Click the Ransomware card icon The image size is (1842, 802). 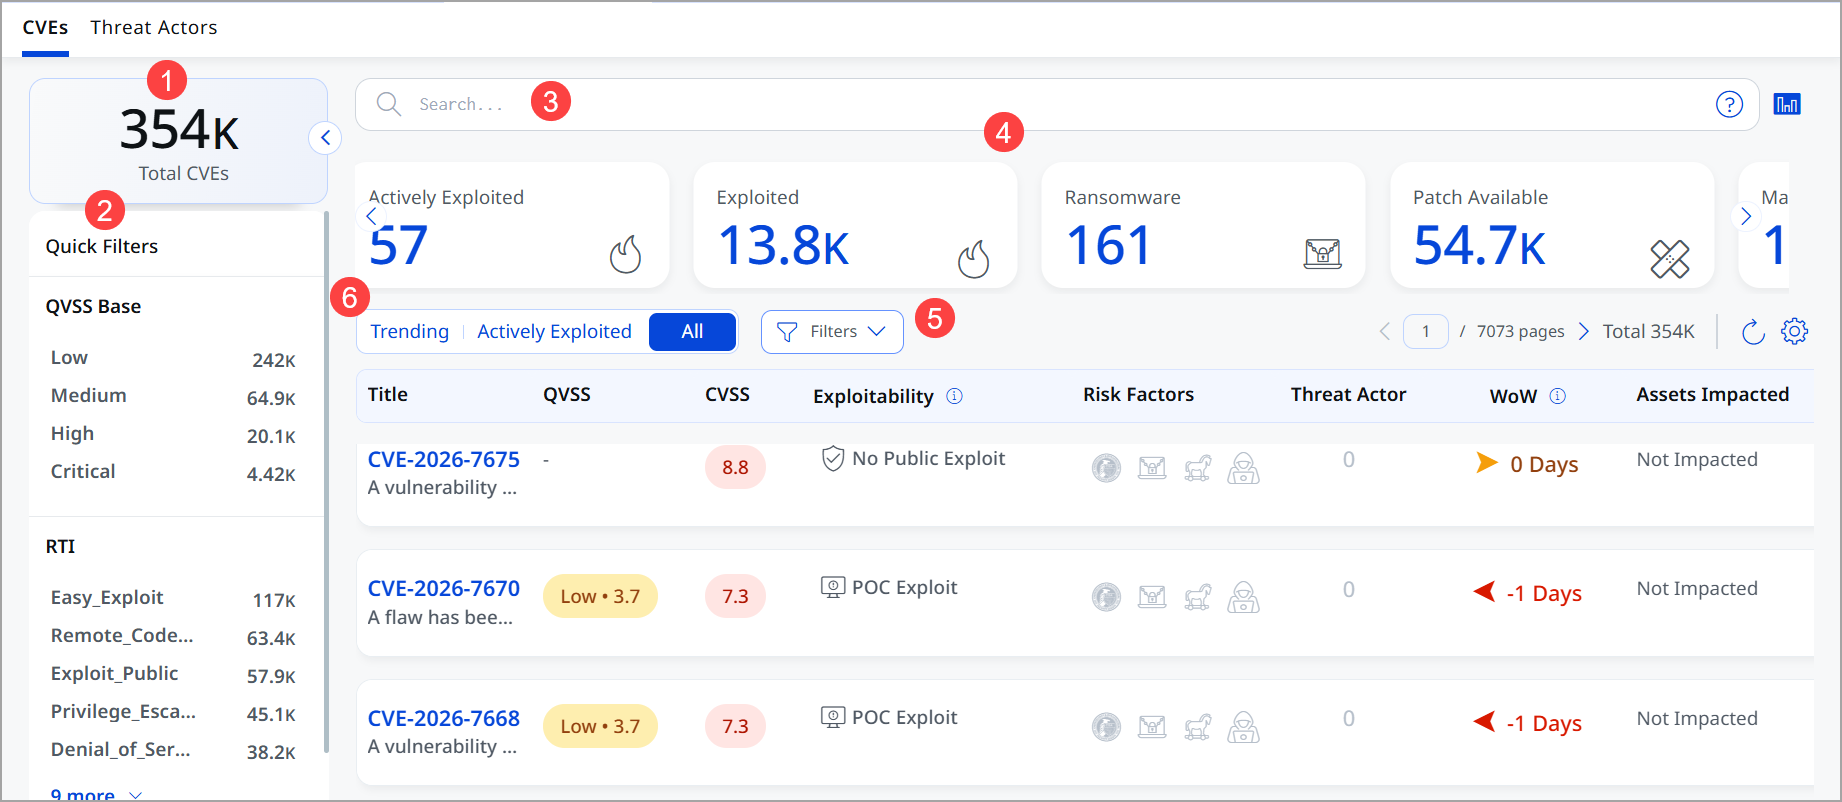coord(1322,254)
